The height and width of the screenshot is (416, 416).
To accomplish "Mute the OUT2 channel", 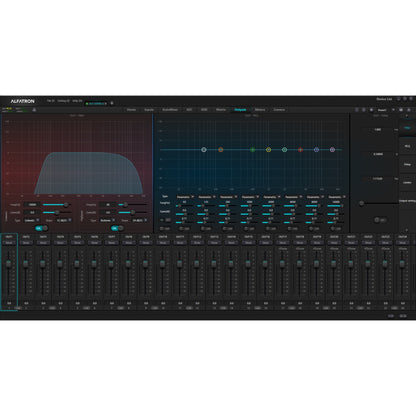I will click(x=26, y=243).
